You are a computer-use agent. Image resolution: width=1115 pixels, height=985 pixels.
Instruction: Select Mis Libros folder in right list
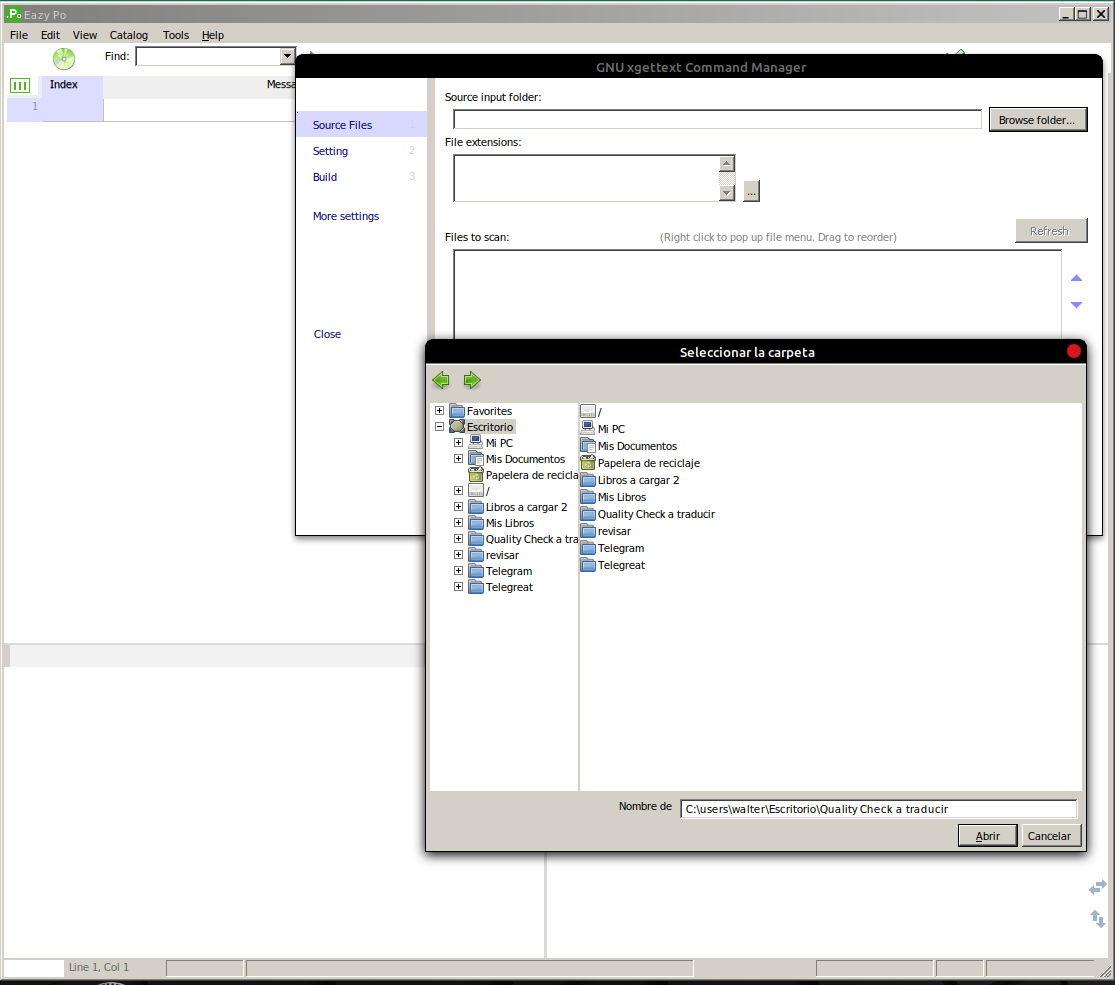614,497
